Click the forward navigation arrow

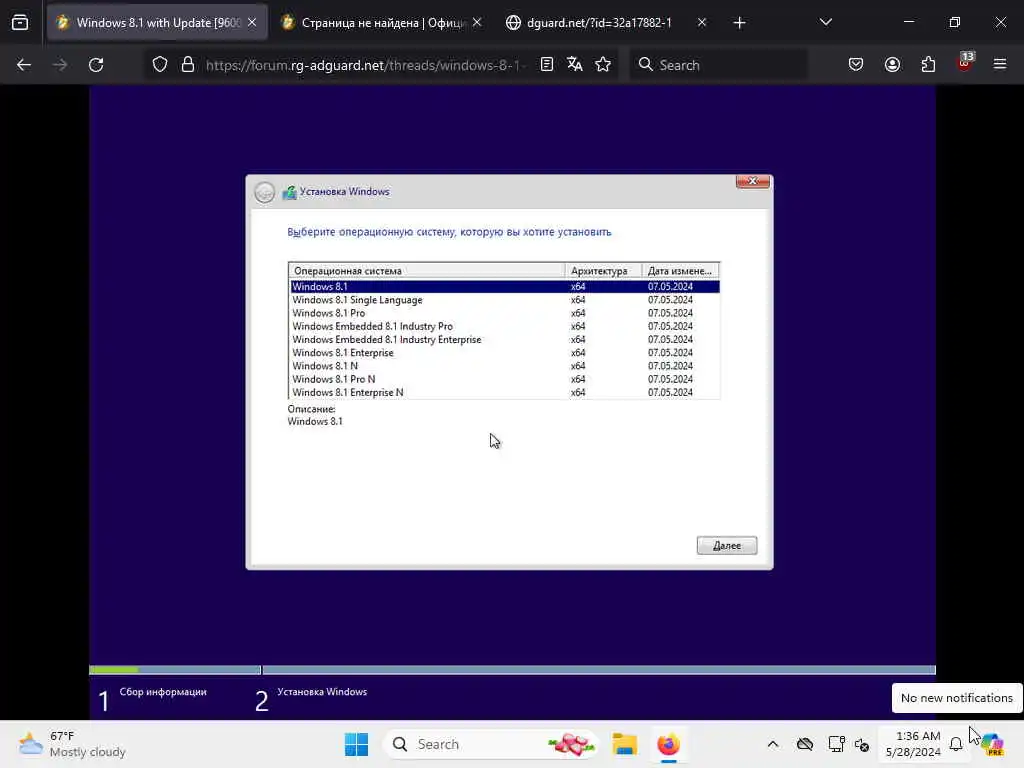pos(60,65)
